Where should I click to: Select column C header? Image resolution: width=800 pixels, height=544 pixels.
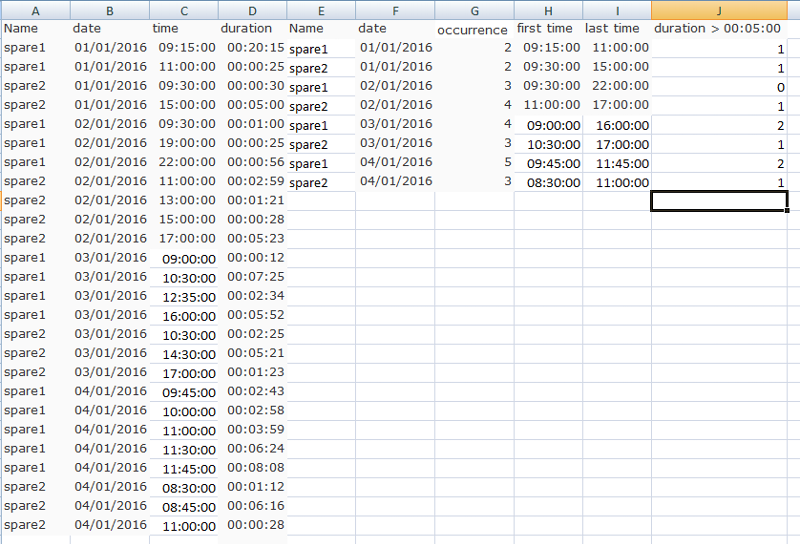pyautogui.click(x=184, y=11)
